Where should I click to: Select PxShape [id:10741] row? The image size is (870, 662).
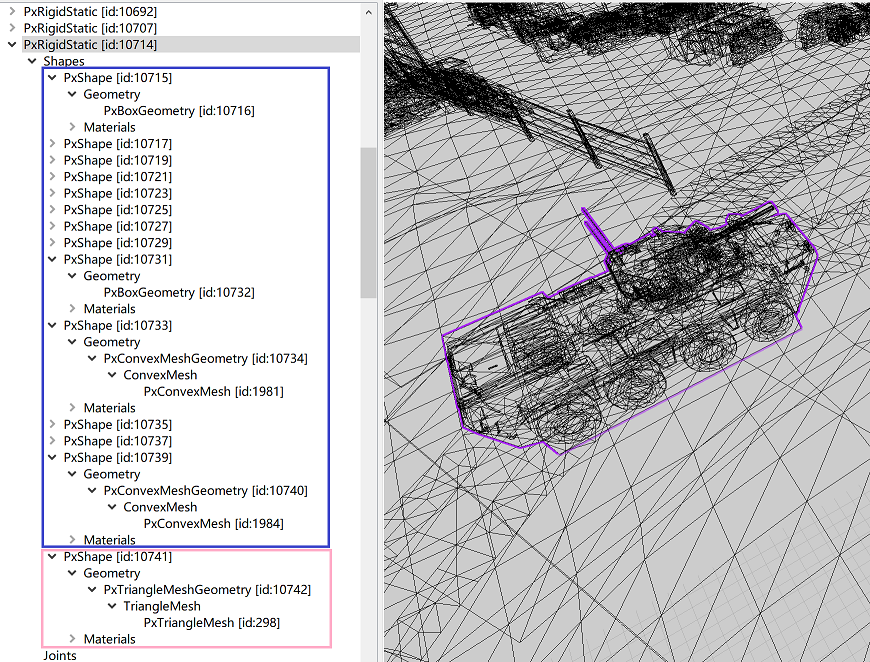coord(118,557)
